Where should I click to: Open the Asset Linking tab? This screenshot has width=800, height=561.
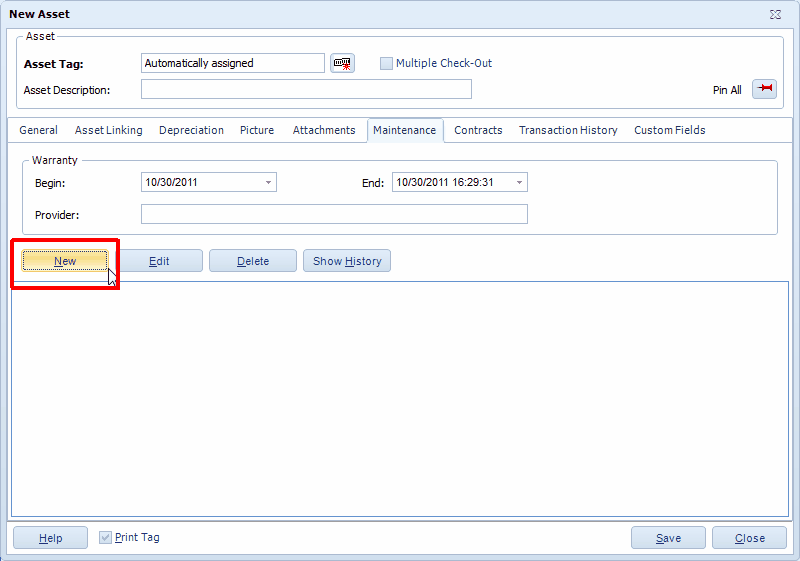[109, 130]
